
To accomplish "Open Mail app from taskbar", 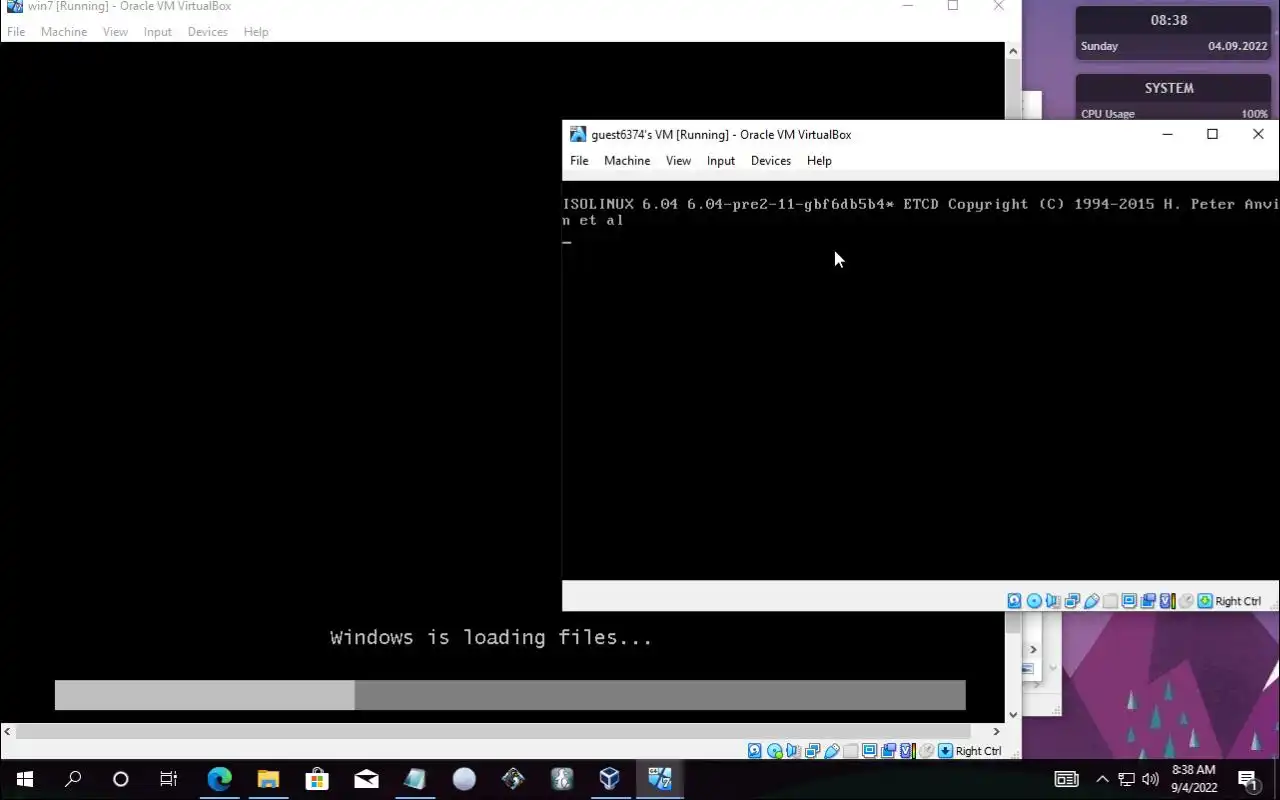I will tap(366, 779).
